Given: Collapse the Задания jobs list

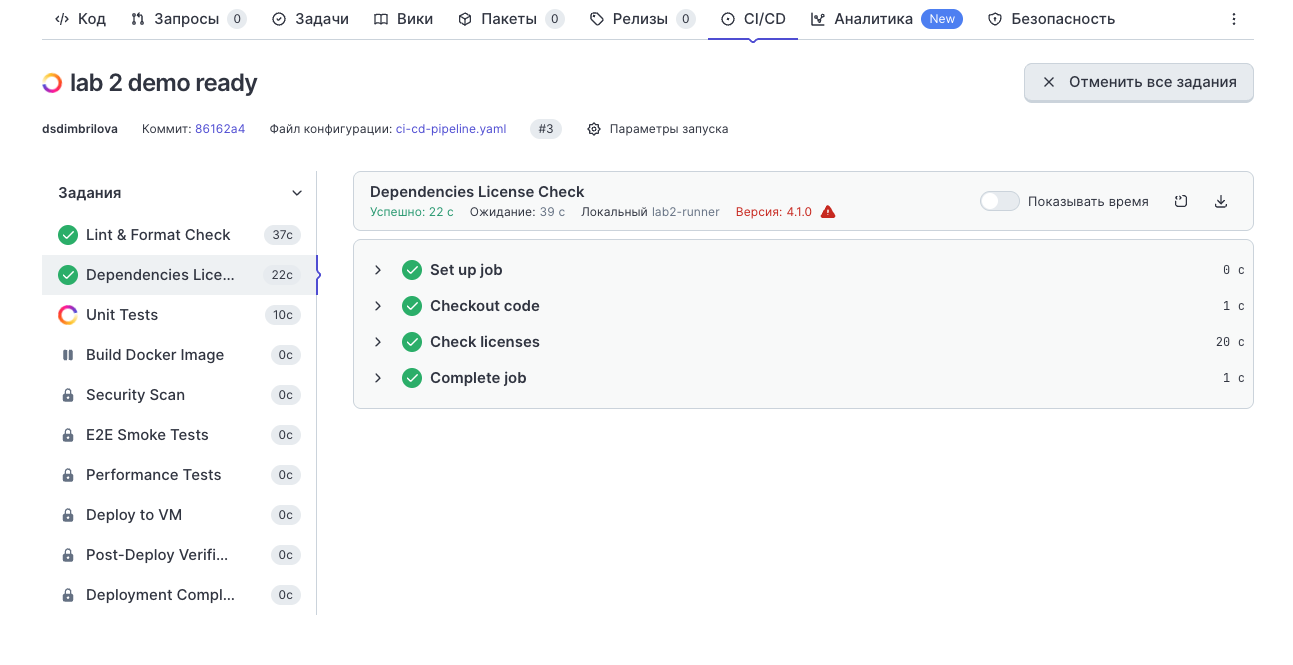Looking at the screenshot, I should tap(296, 193).
